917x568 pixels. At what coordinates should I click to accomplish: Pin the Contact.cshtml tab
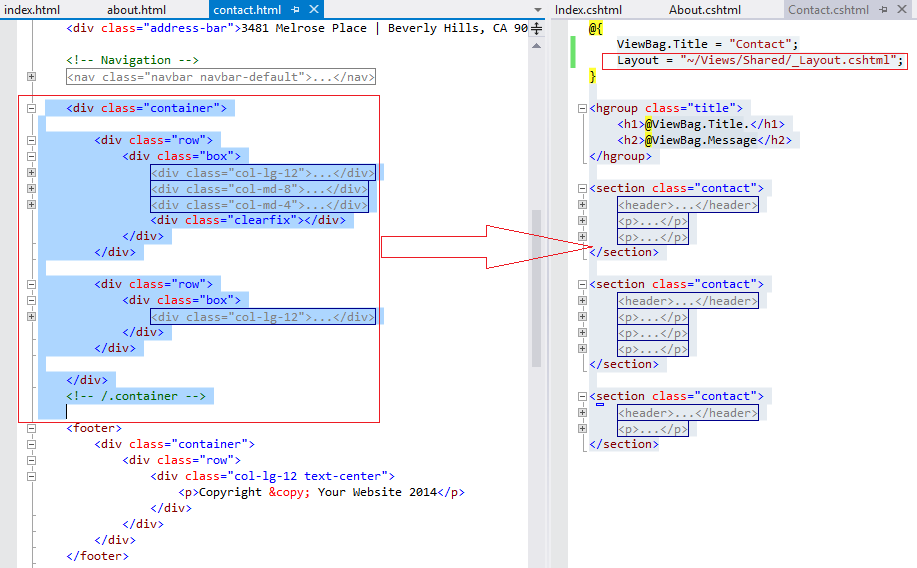click(x=884, y=9)
